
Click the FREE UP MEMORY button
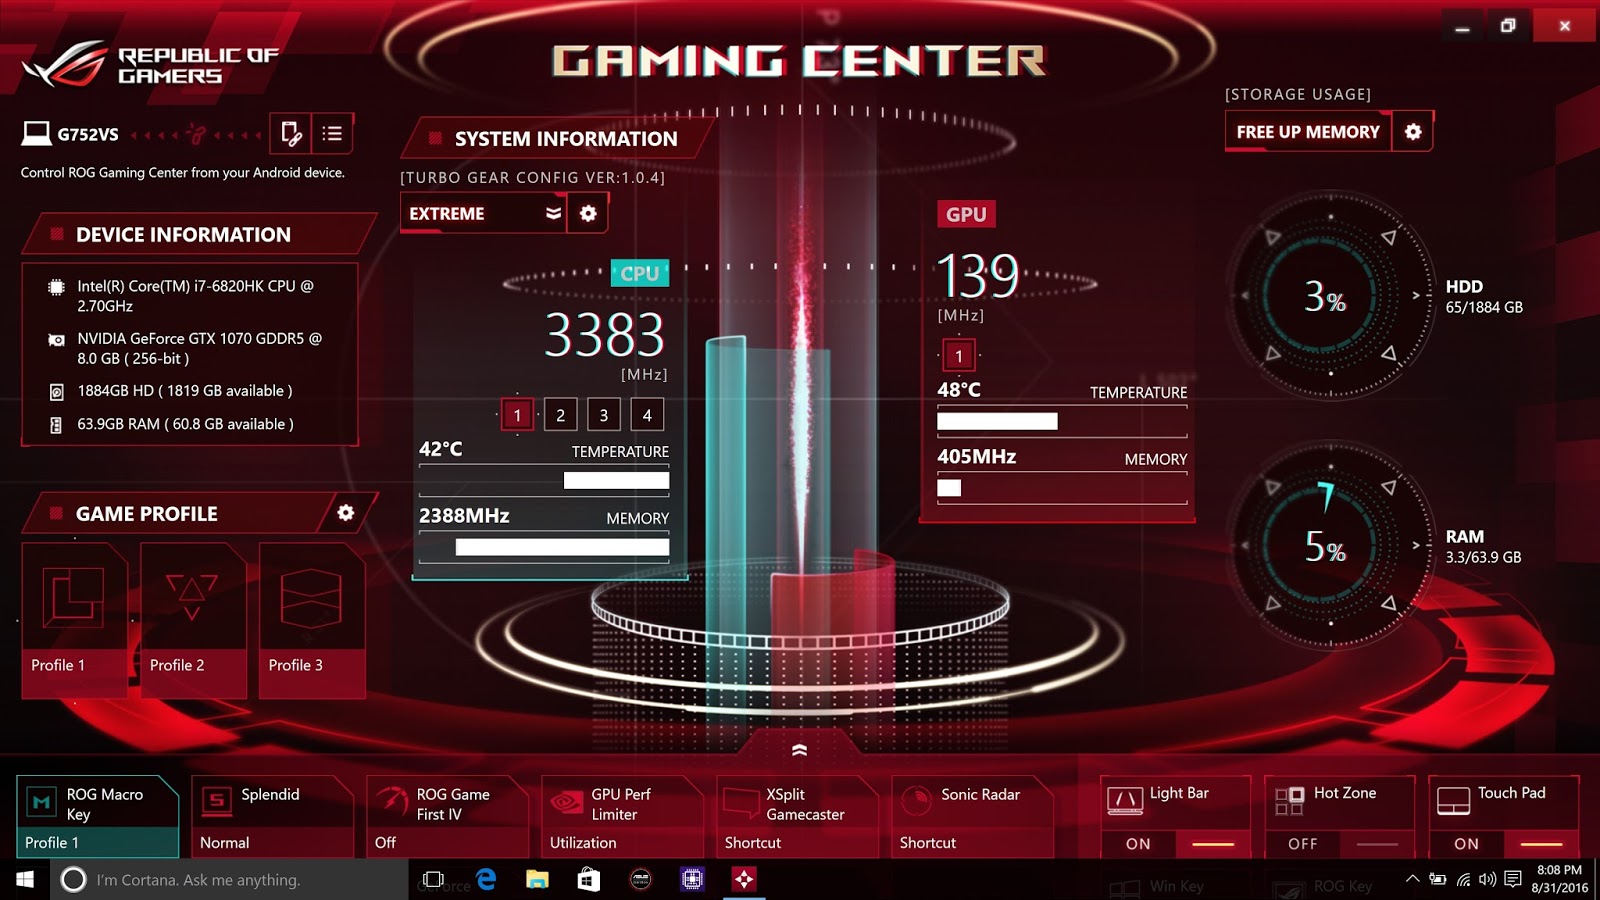pos(1308,132)
